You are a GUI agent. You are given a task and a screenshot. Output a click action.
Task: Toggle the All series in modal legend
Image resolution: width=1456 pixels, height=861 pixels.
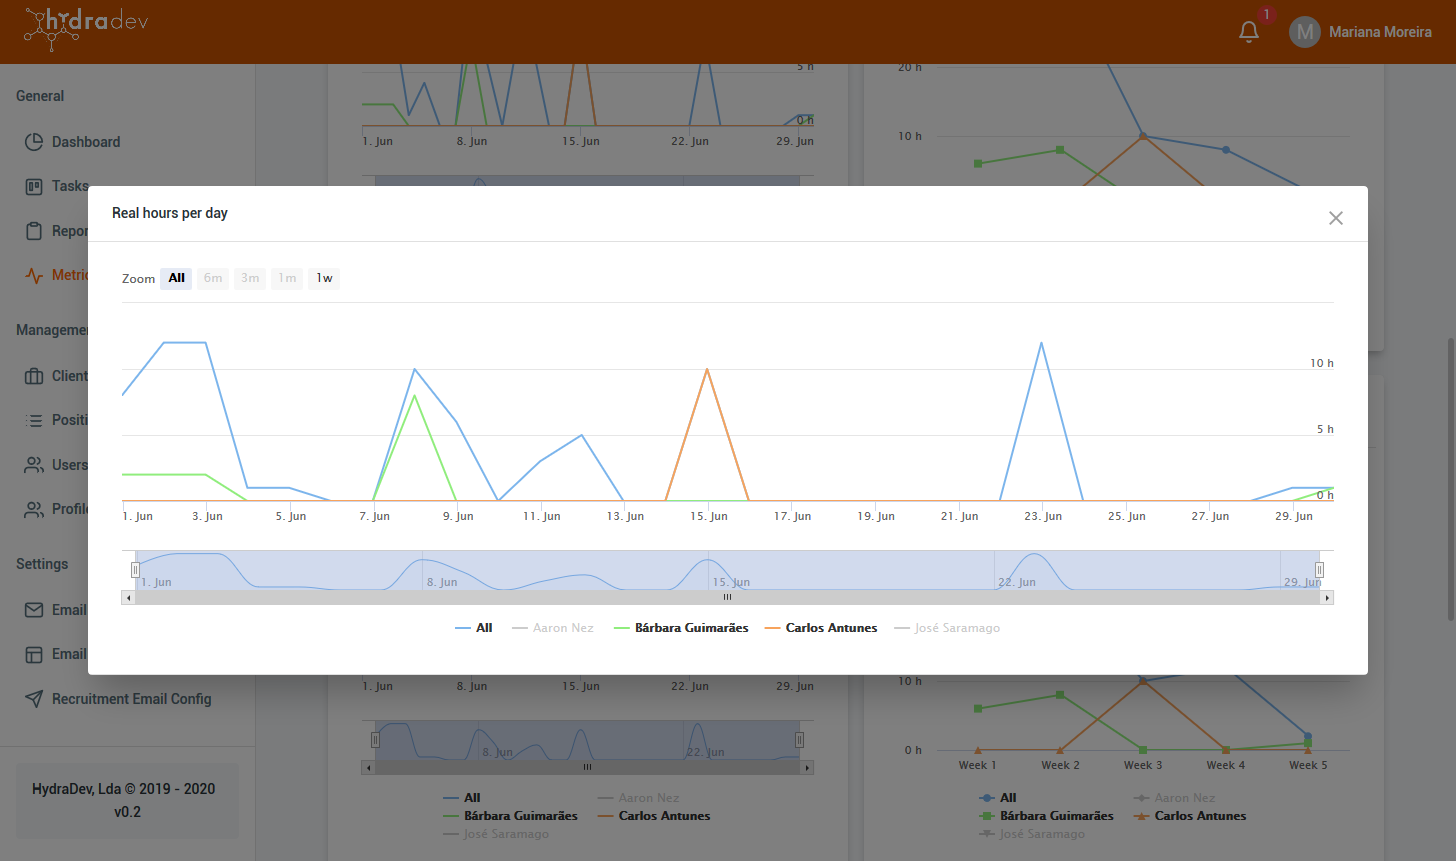pyautogui.click(x=474, y=628)
